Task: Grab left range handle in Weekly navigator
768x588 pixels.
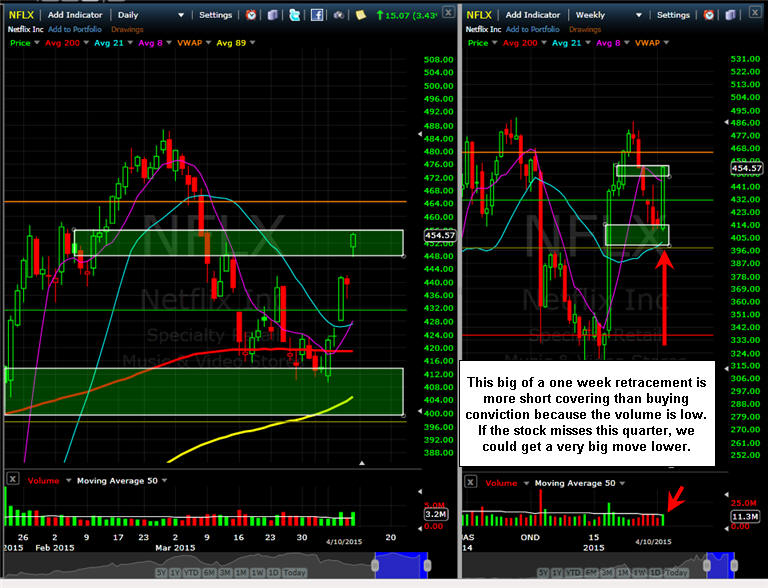Action: click(707, 565)
